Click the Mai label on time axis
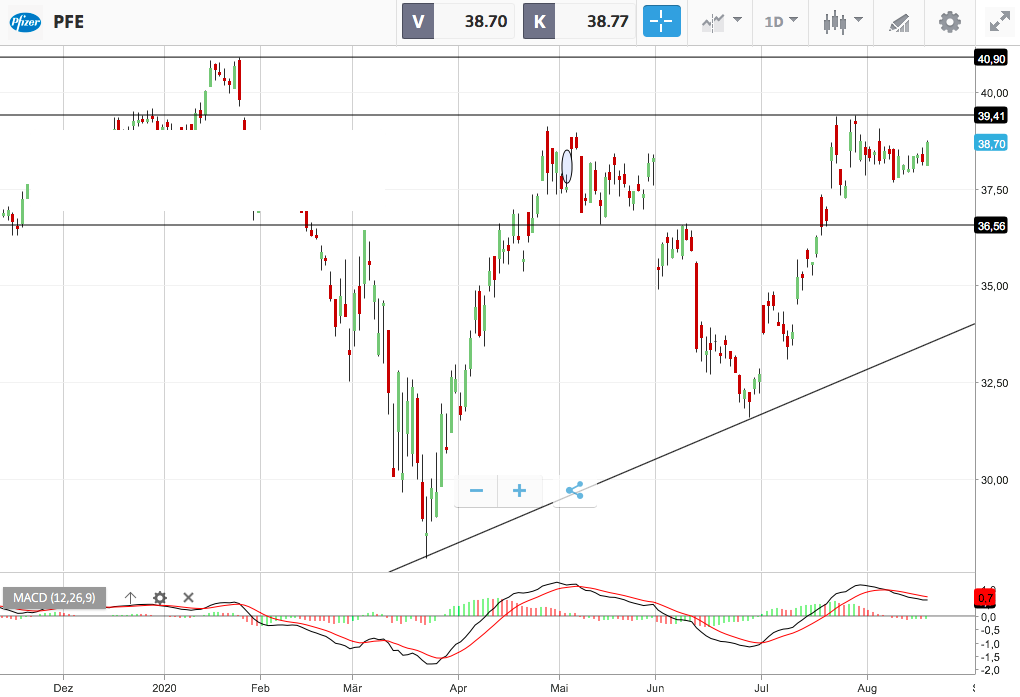 click(559, 688)
